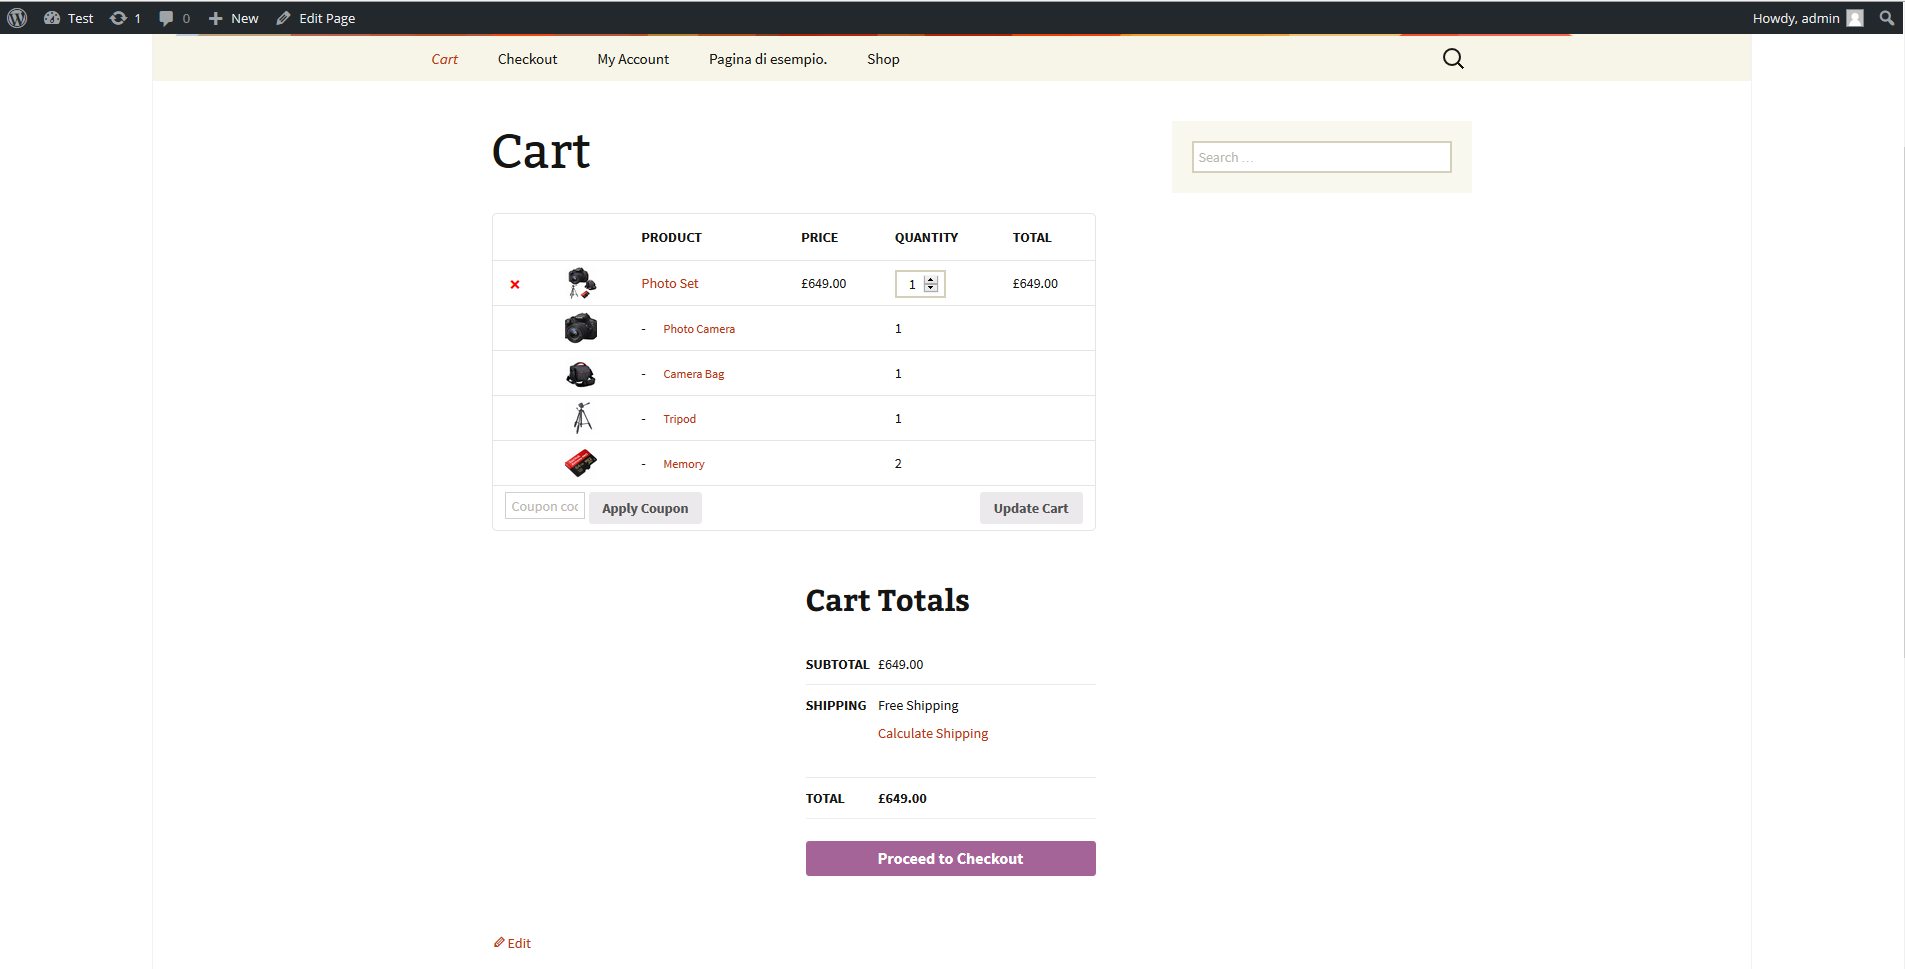Screen dimensions: 1905x969
Task: Open the site header search icon
Action: pyautogui.click(x=1452, y=59)
